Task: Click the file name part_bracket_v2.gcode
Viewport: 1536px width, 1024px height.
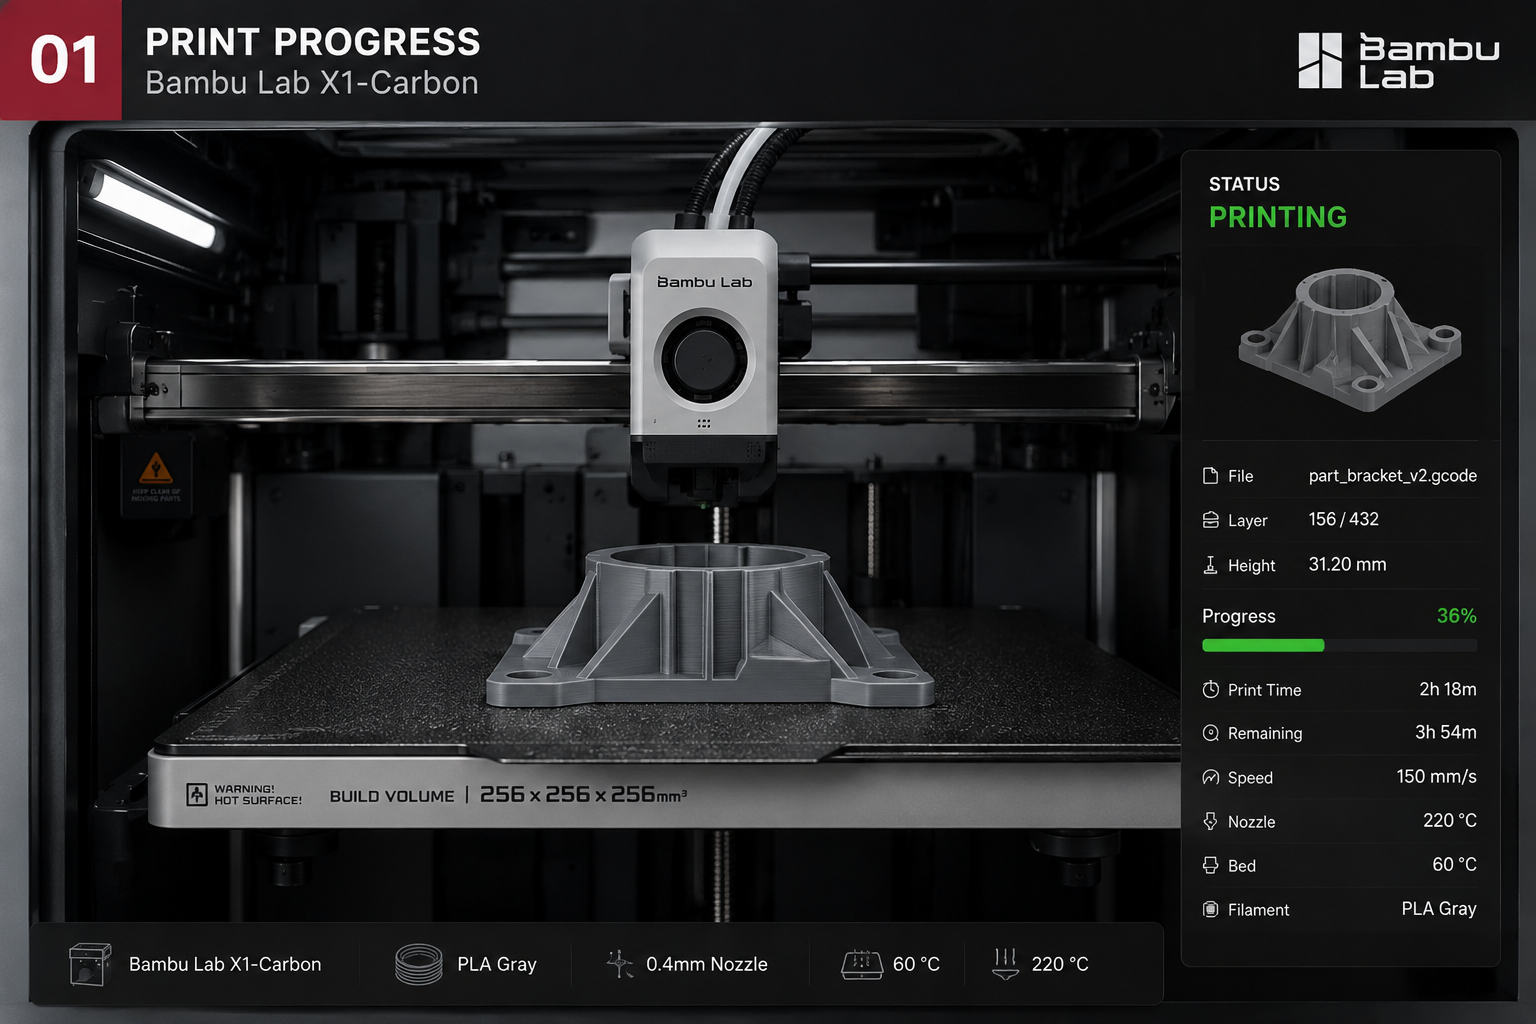Action: [1393, 476]
